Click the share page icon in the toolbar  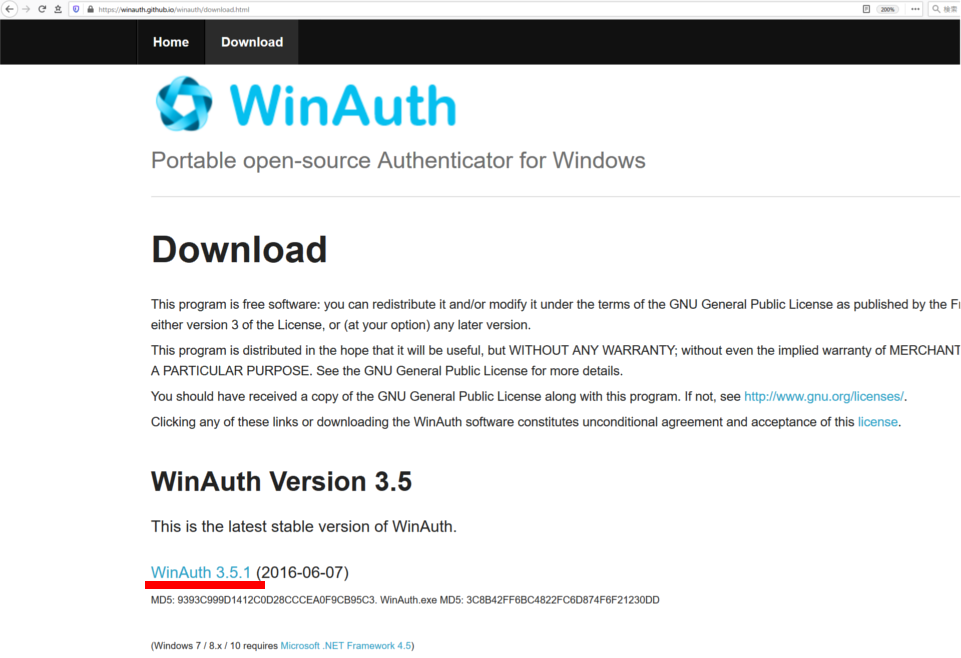pyautogui.click(x=57, y=9)
